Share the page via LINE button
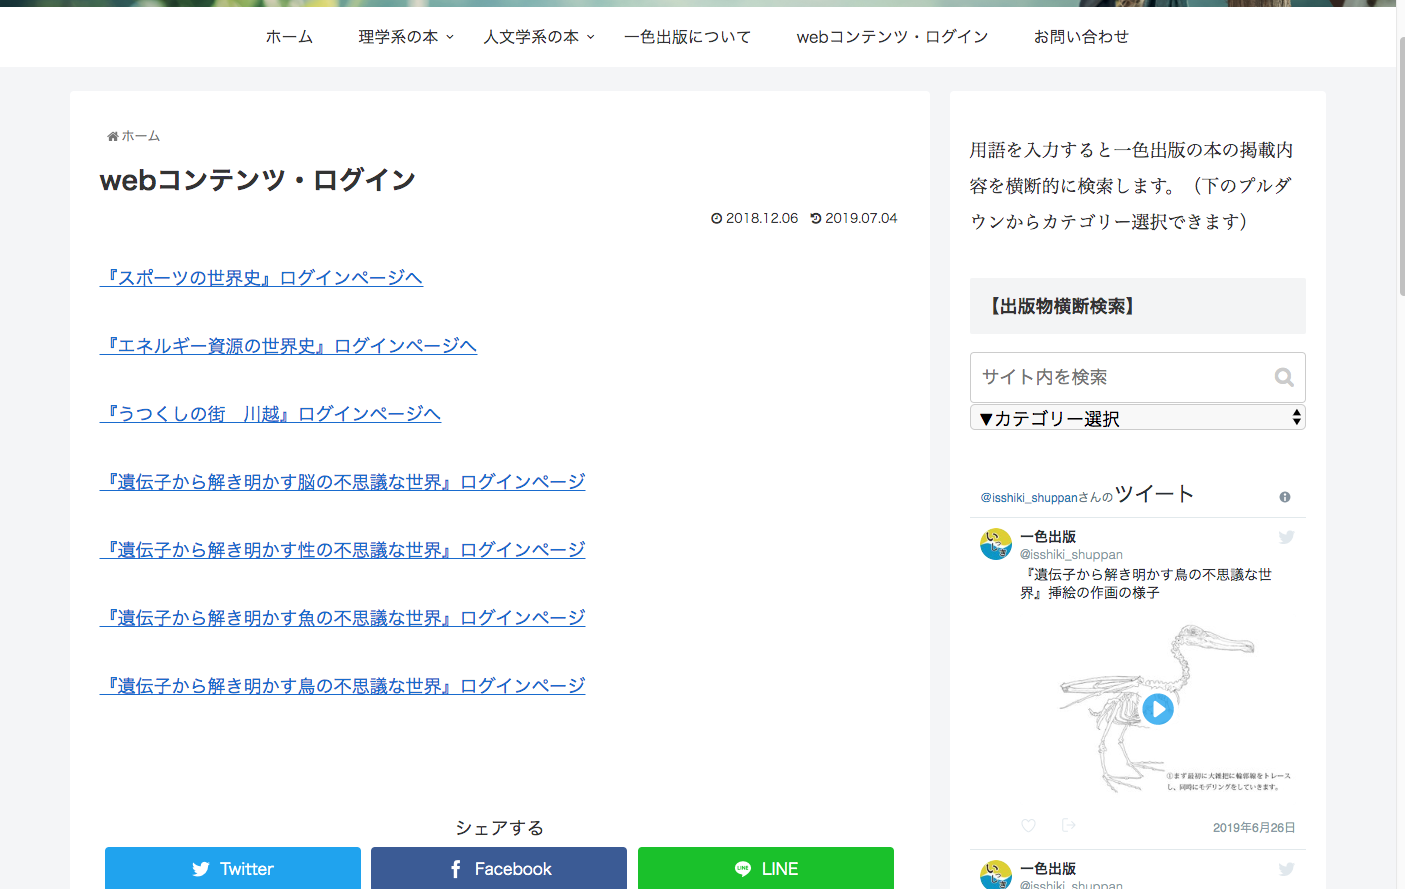 coord(765,868)
